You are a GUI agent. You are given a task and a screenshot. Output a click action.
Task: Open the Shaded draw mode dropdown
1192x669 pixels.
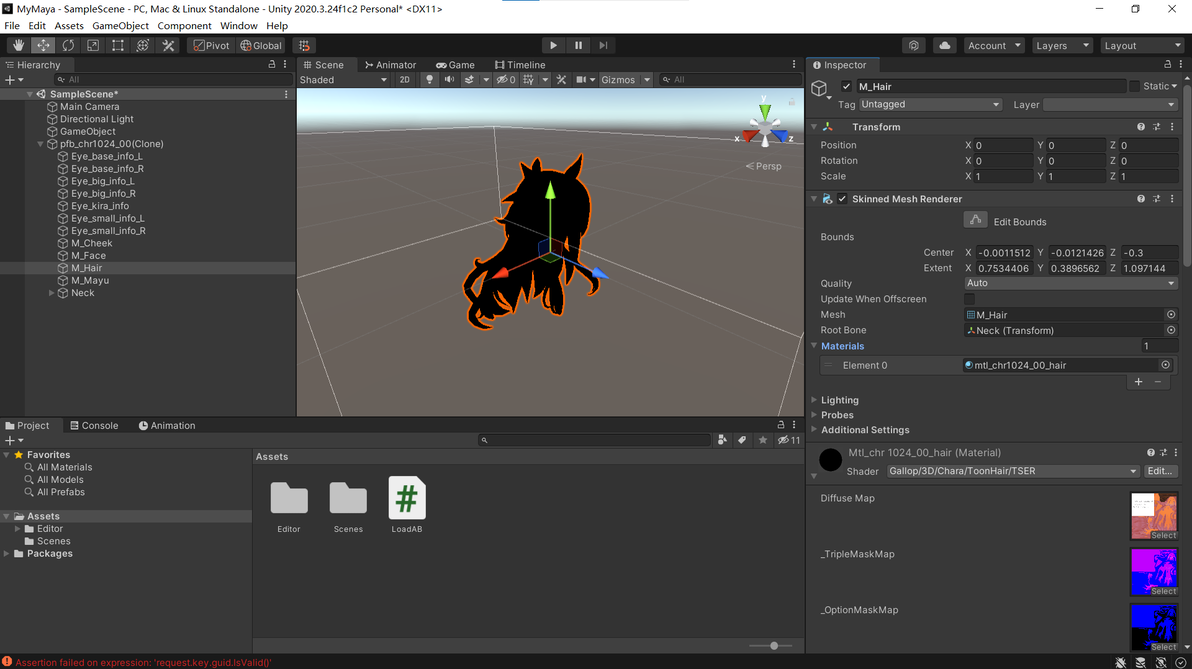pos(344,80)
